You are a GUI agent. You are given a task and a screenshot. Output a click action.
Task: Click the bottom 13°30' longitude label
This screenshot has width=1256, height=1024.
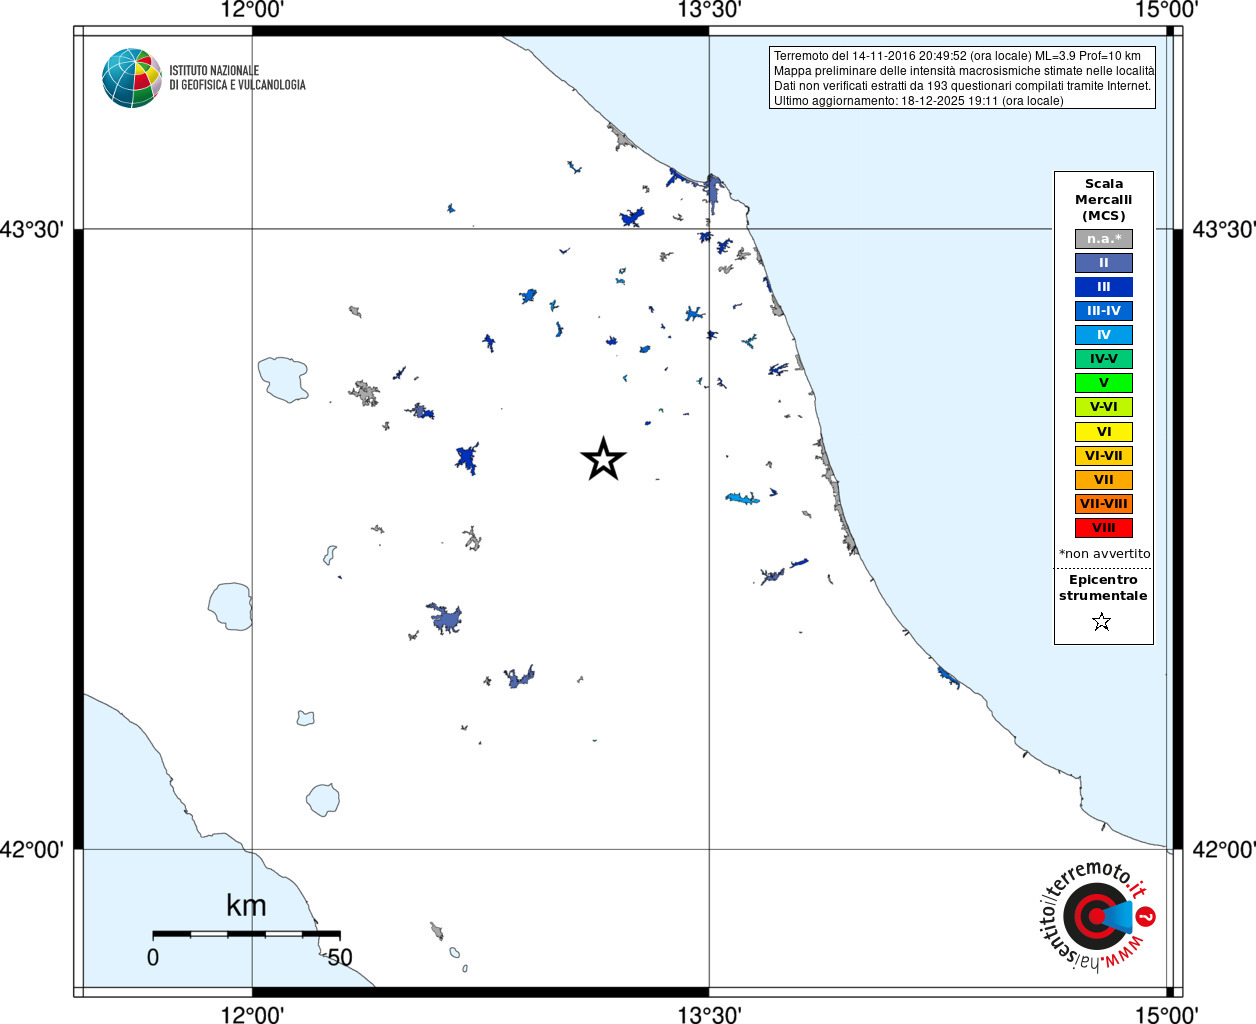tap(709, 1015)
